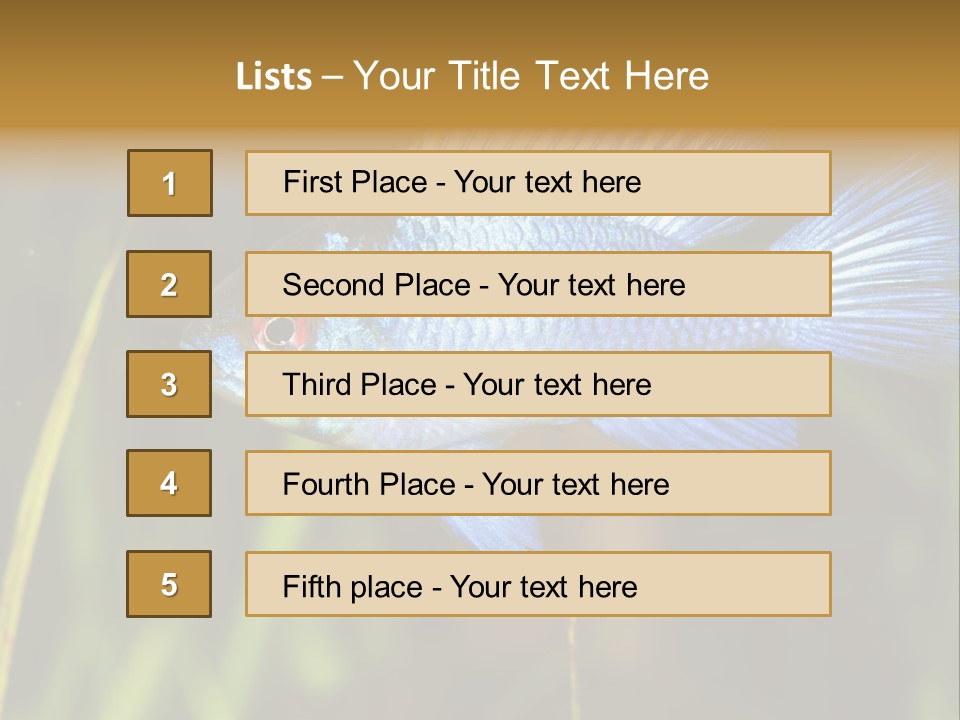Screen dimensions: 960x720
Task: Select First Place text bar
Action: [x=538, y=183]
